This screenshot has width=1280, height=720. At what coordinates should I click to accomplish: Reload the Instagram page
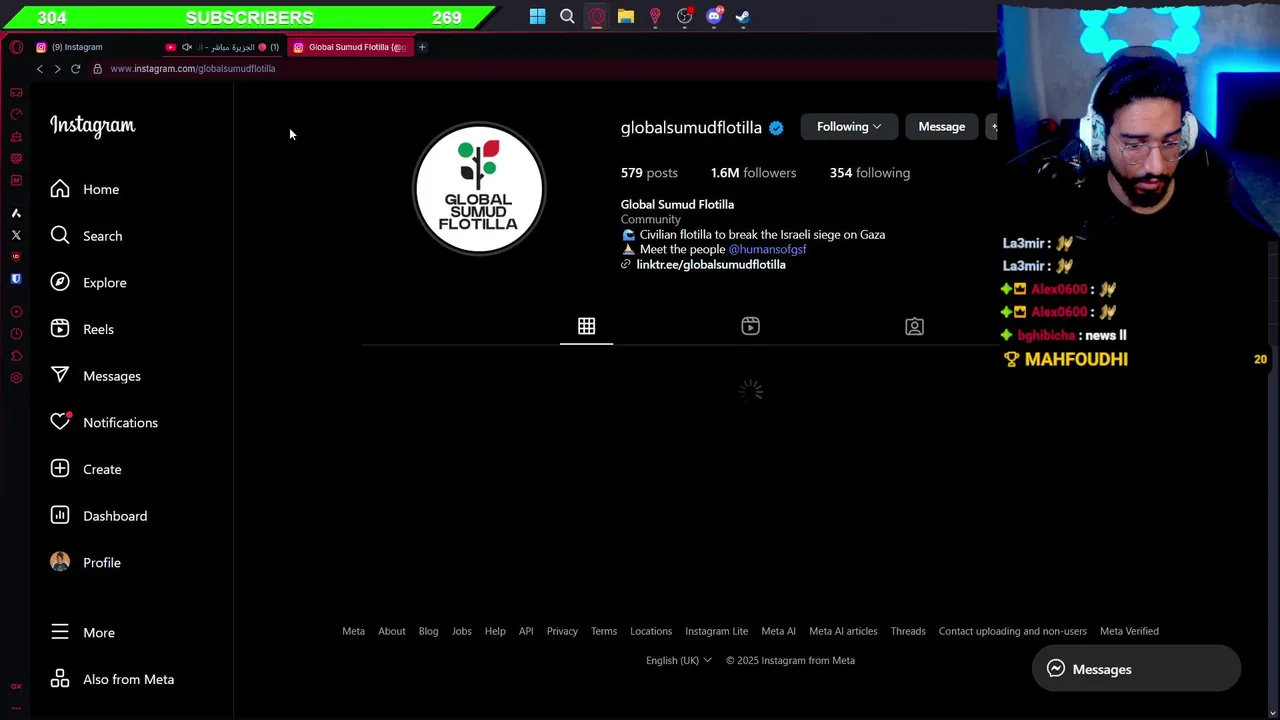pos(75,69)
